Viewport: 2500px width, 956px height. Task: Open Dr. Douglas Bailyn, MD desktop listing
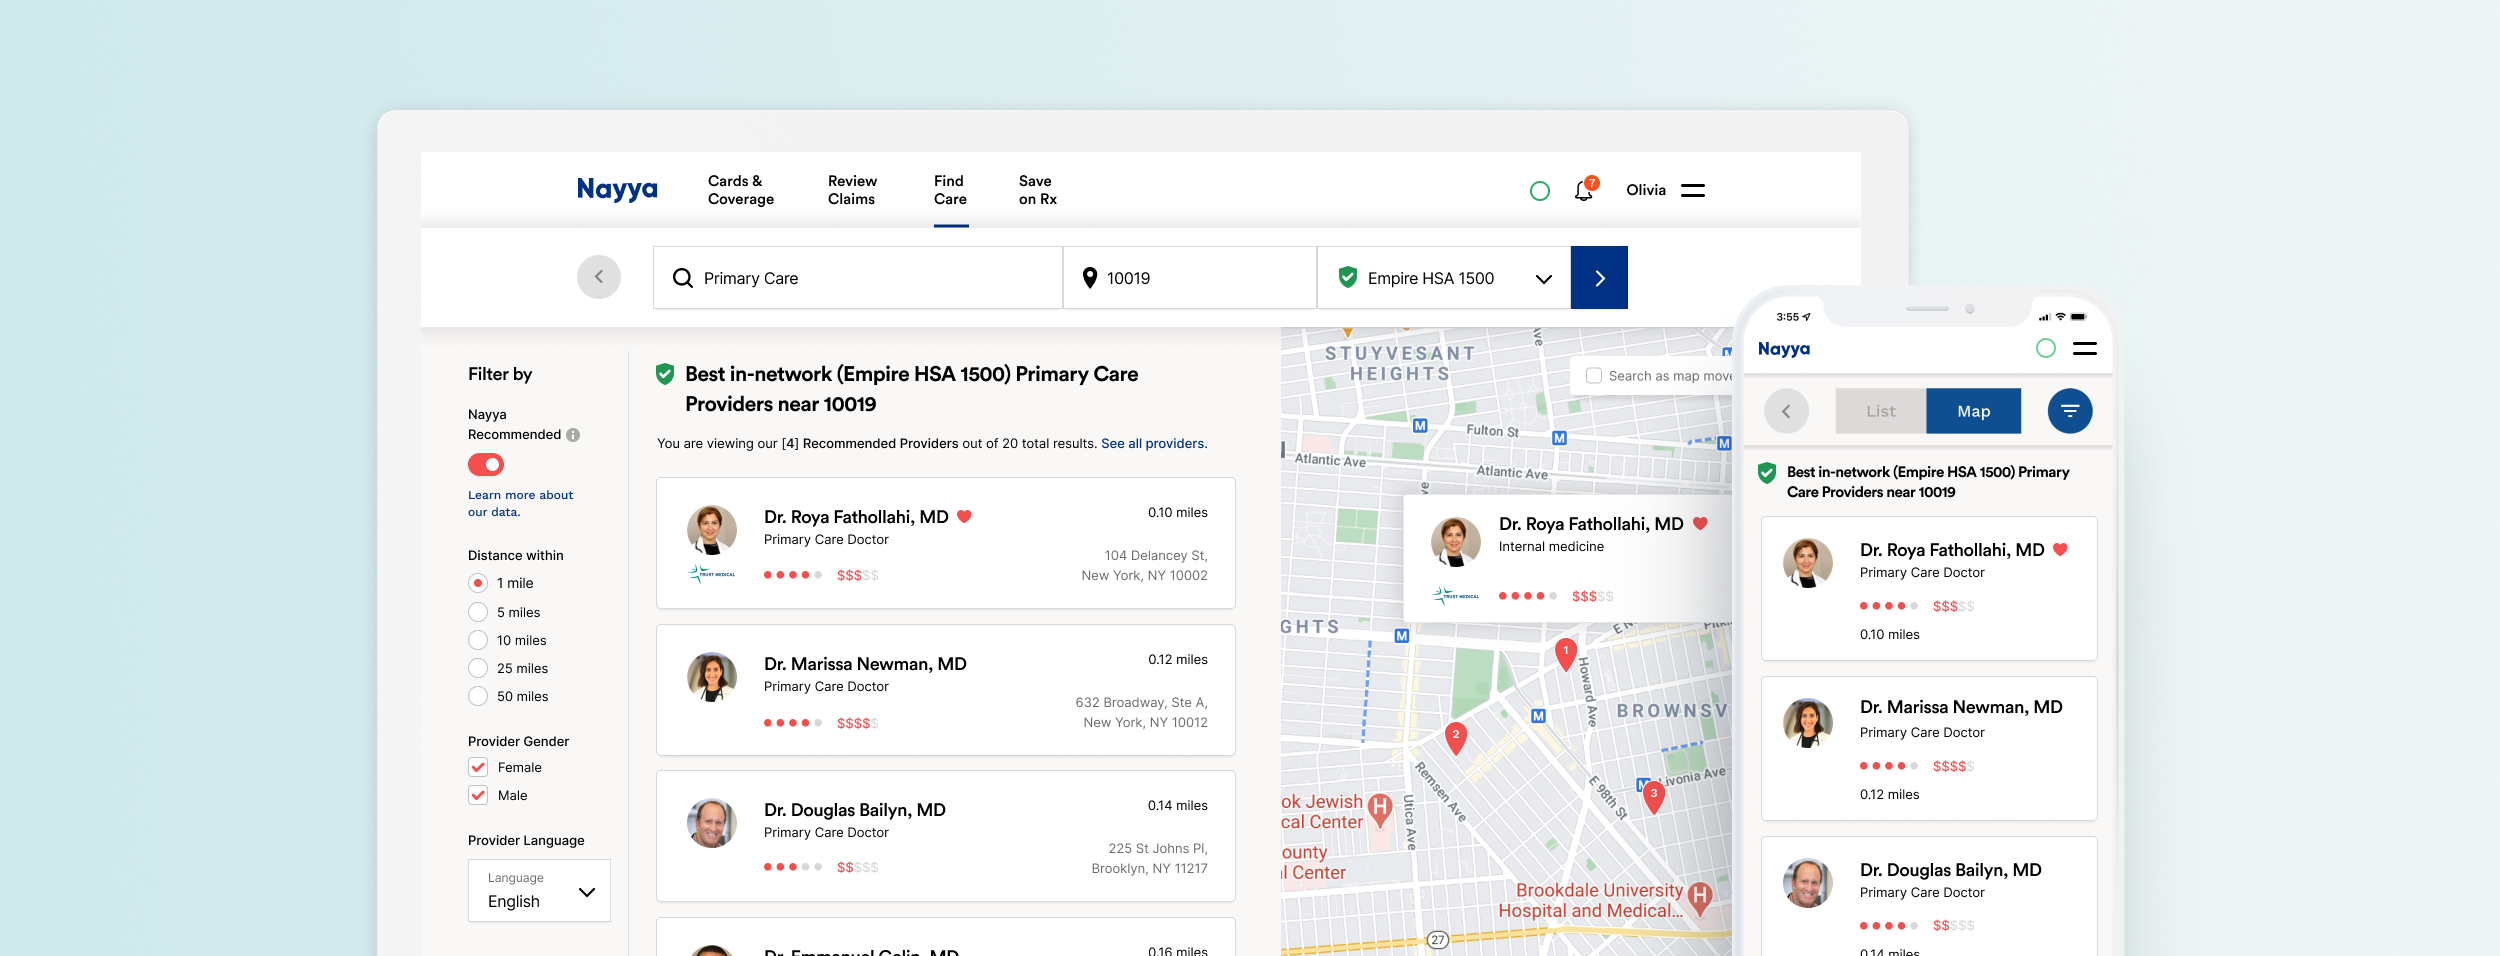(855, 810)
